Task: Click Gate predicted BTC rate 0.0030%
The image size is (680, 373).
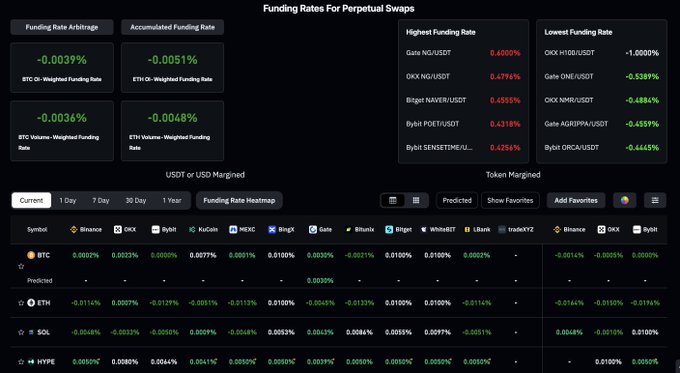Action: [x=320, y=281]
